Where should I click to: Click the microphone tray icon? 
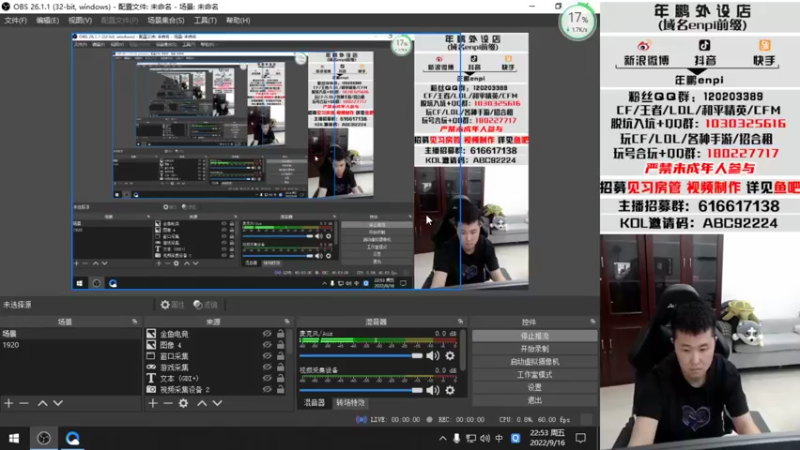point(457,438)
